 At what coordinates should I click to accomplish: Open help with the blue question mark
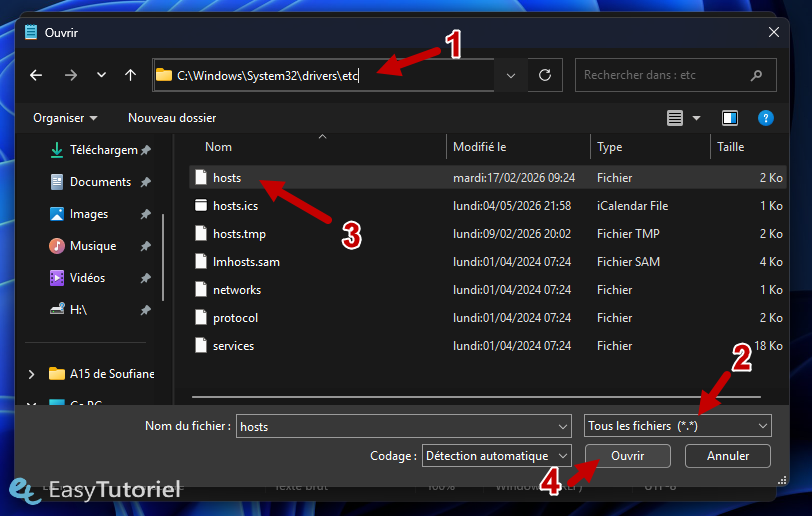click(765, 118)
